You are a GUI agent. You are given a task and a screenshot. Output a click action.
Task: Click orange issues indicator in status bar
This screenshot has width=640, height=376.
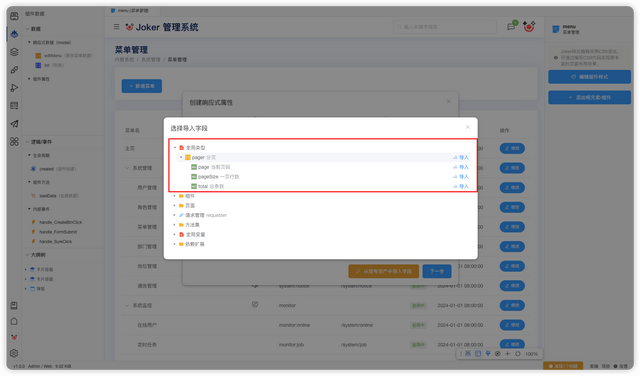tap(563, 366)
